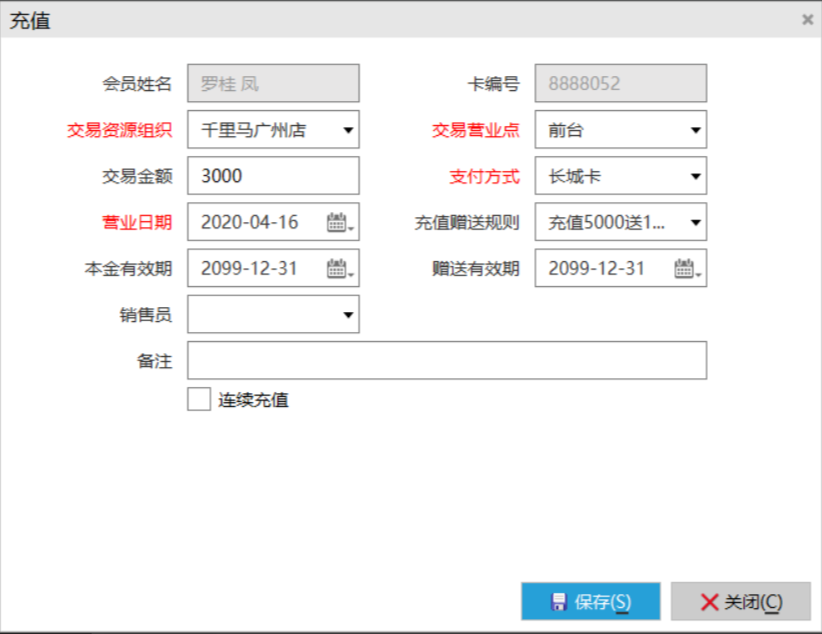Click the 保存(S) button
Viewport: 822px width, 634px height.
[x=590, y=602]
